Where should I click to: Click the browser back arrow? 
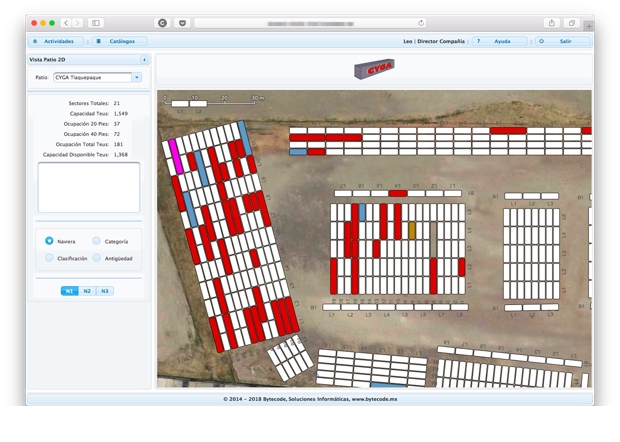[66, 22]
